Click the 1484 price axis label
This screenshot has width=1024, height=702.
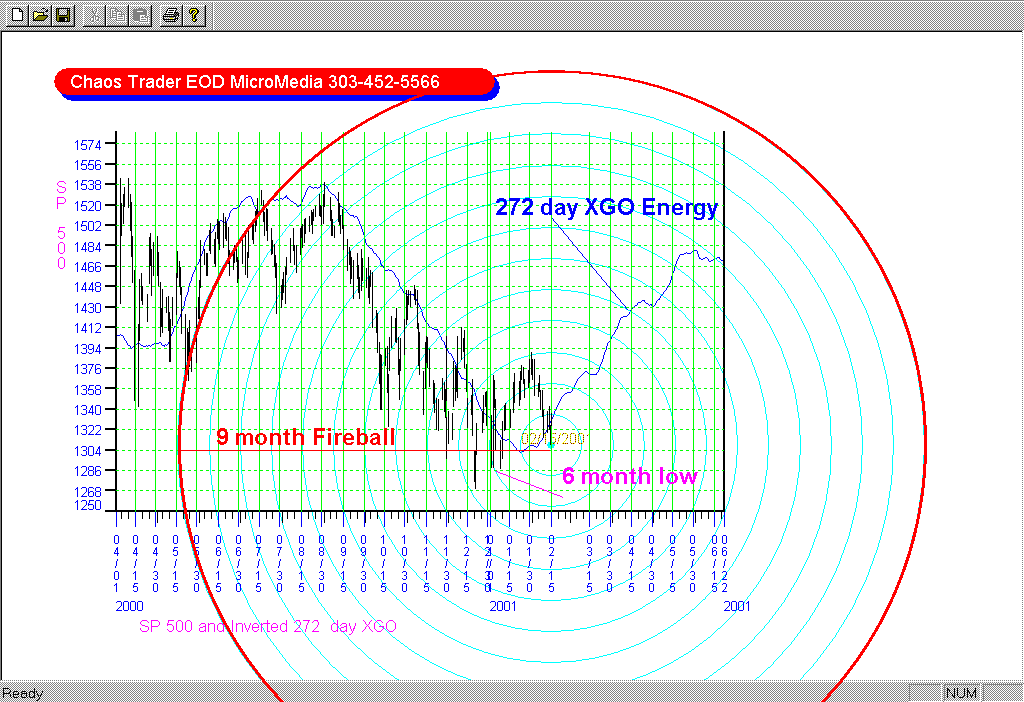(x=88, y=247)
